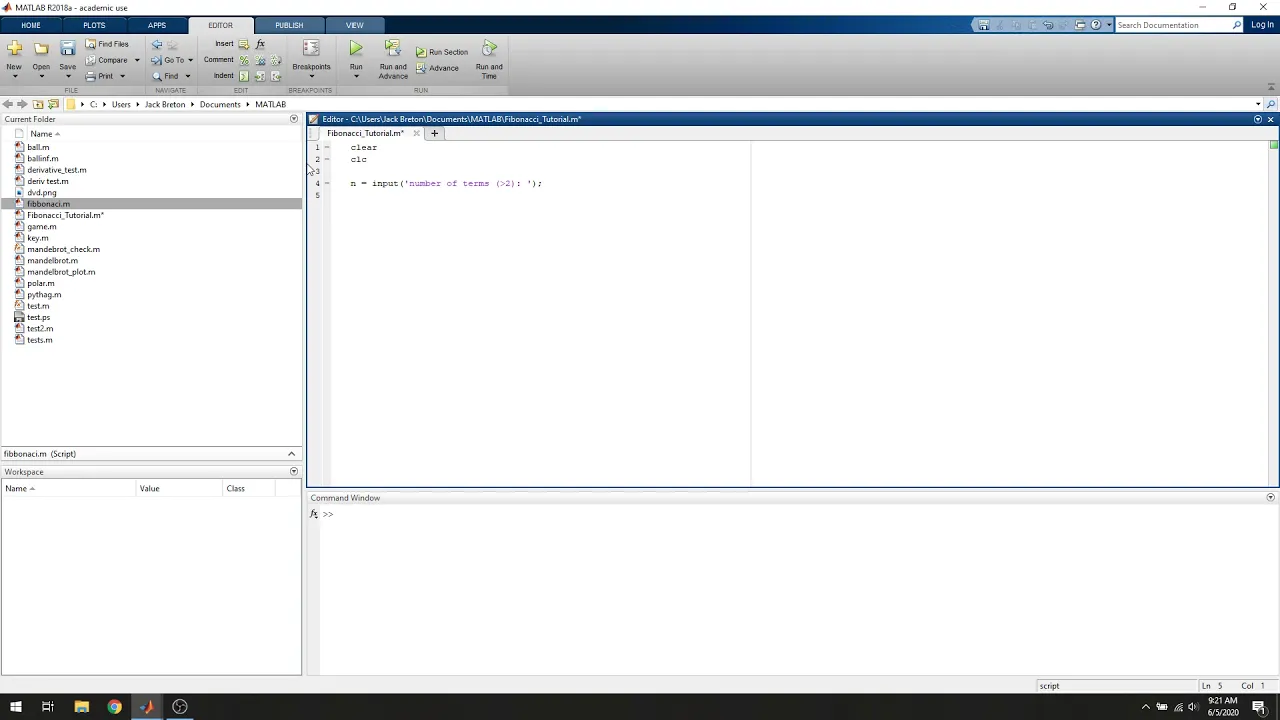The height and width of the screenshot is (720, 1280).
Task: Switch to the PLOTS tab
Action: [94, 25]
